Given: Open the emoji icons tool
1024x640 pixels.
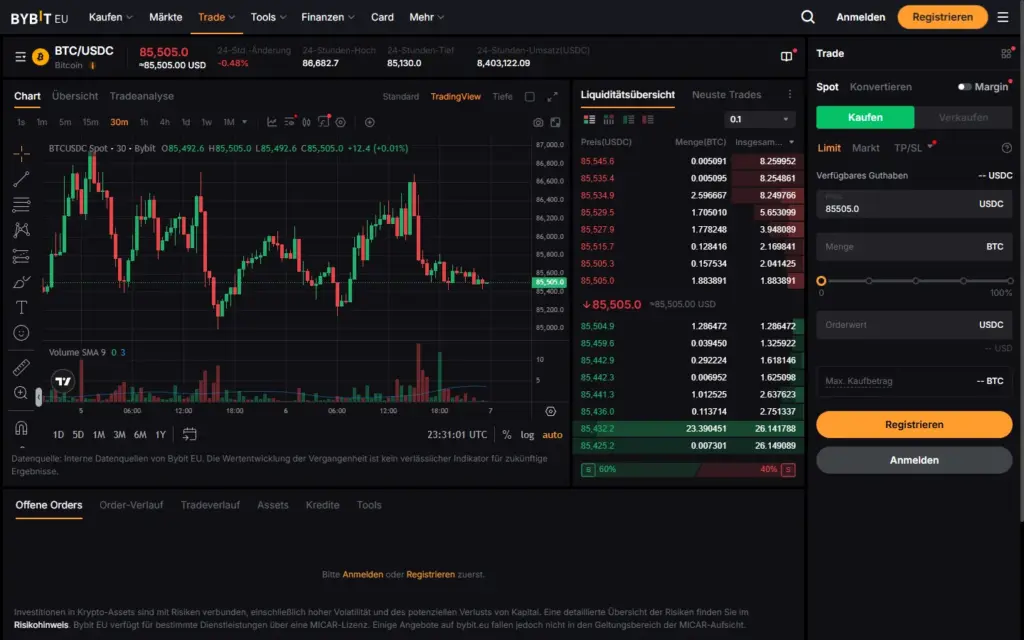Looking at the screenshot, I should pos(21,333).
